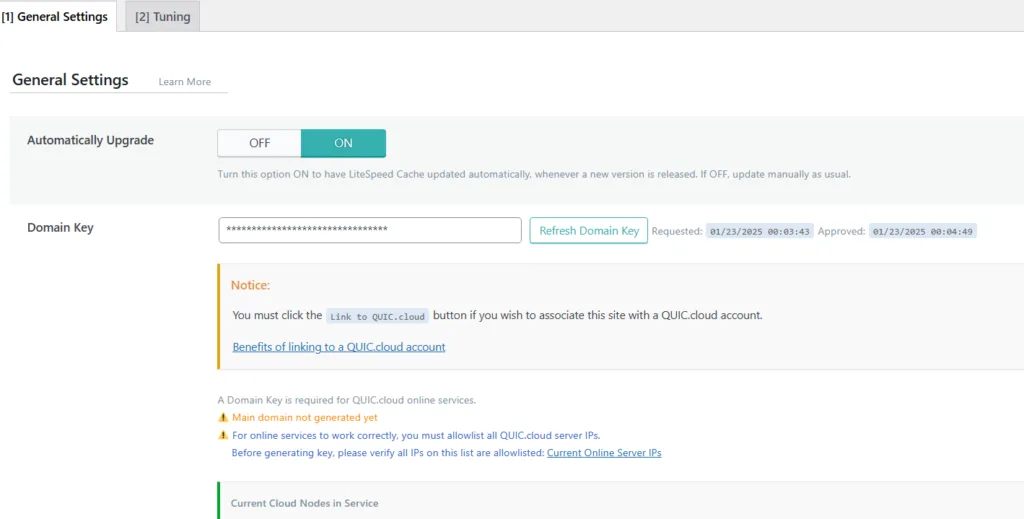This screenshot has height=519, width=1024.
Task: Turn Automatically Upgrade ON
Action: (344, 143)
